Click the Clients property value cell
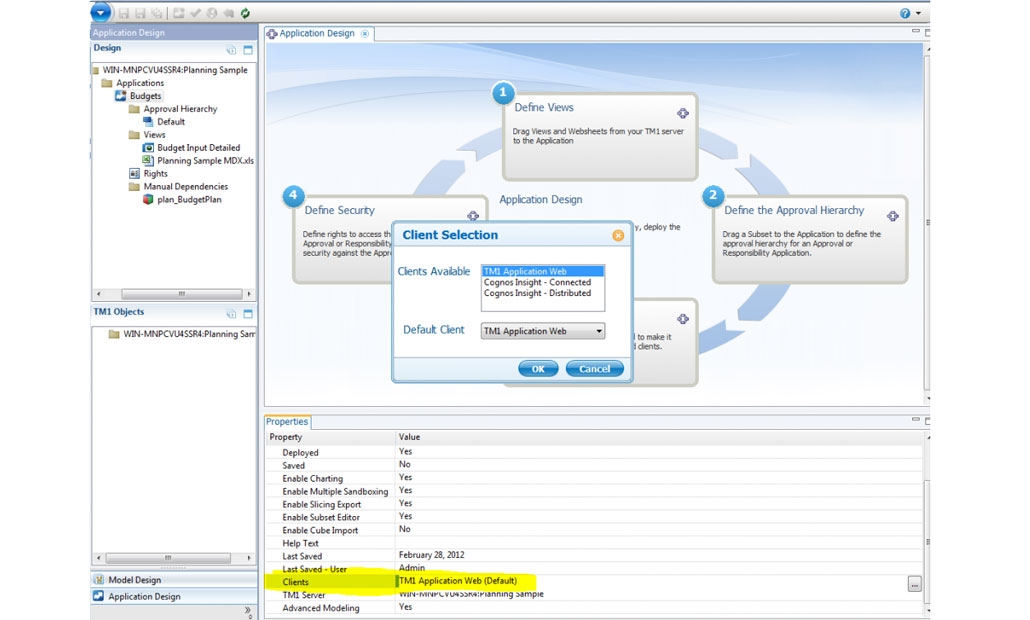This screenshot has width=1030, height=620. click(x=650, y=581)
